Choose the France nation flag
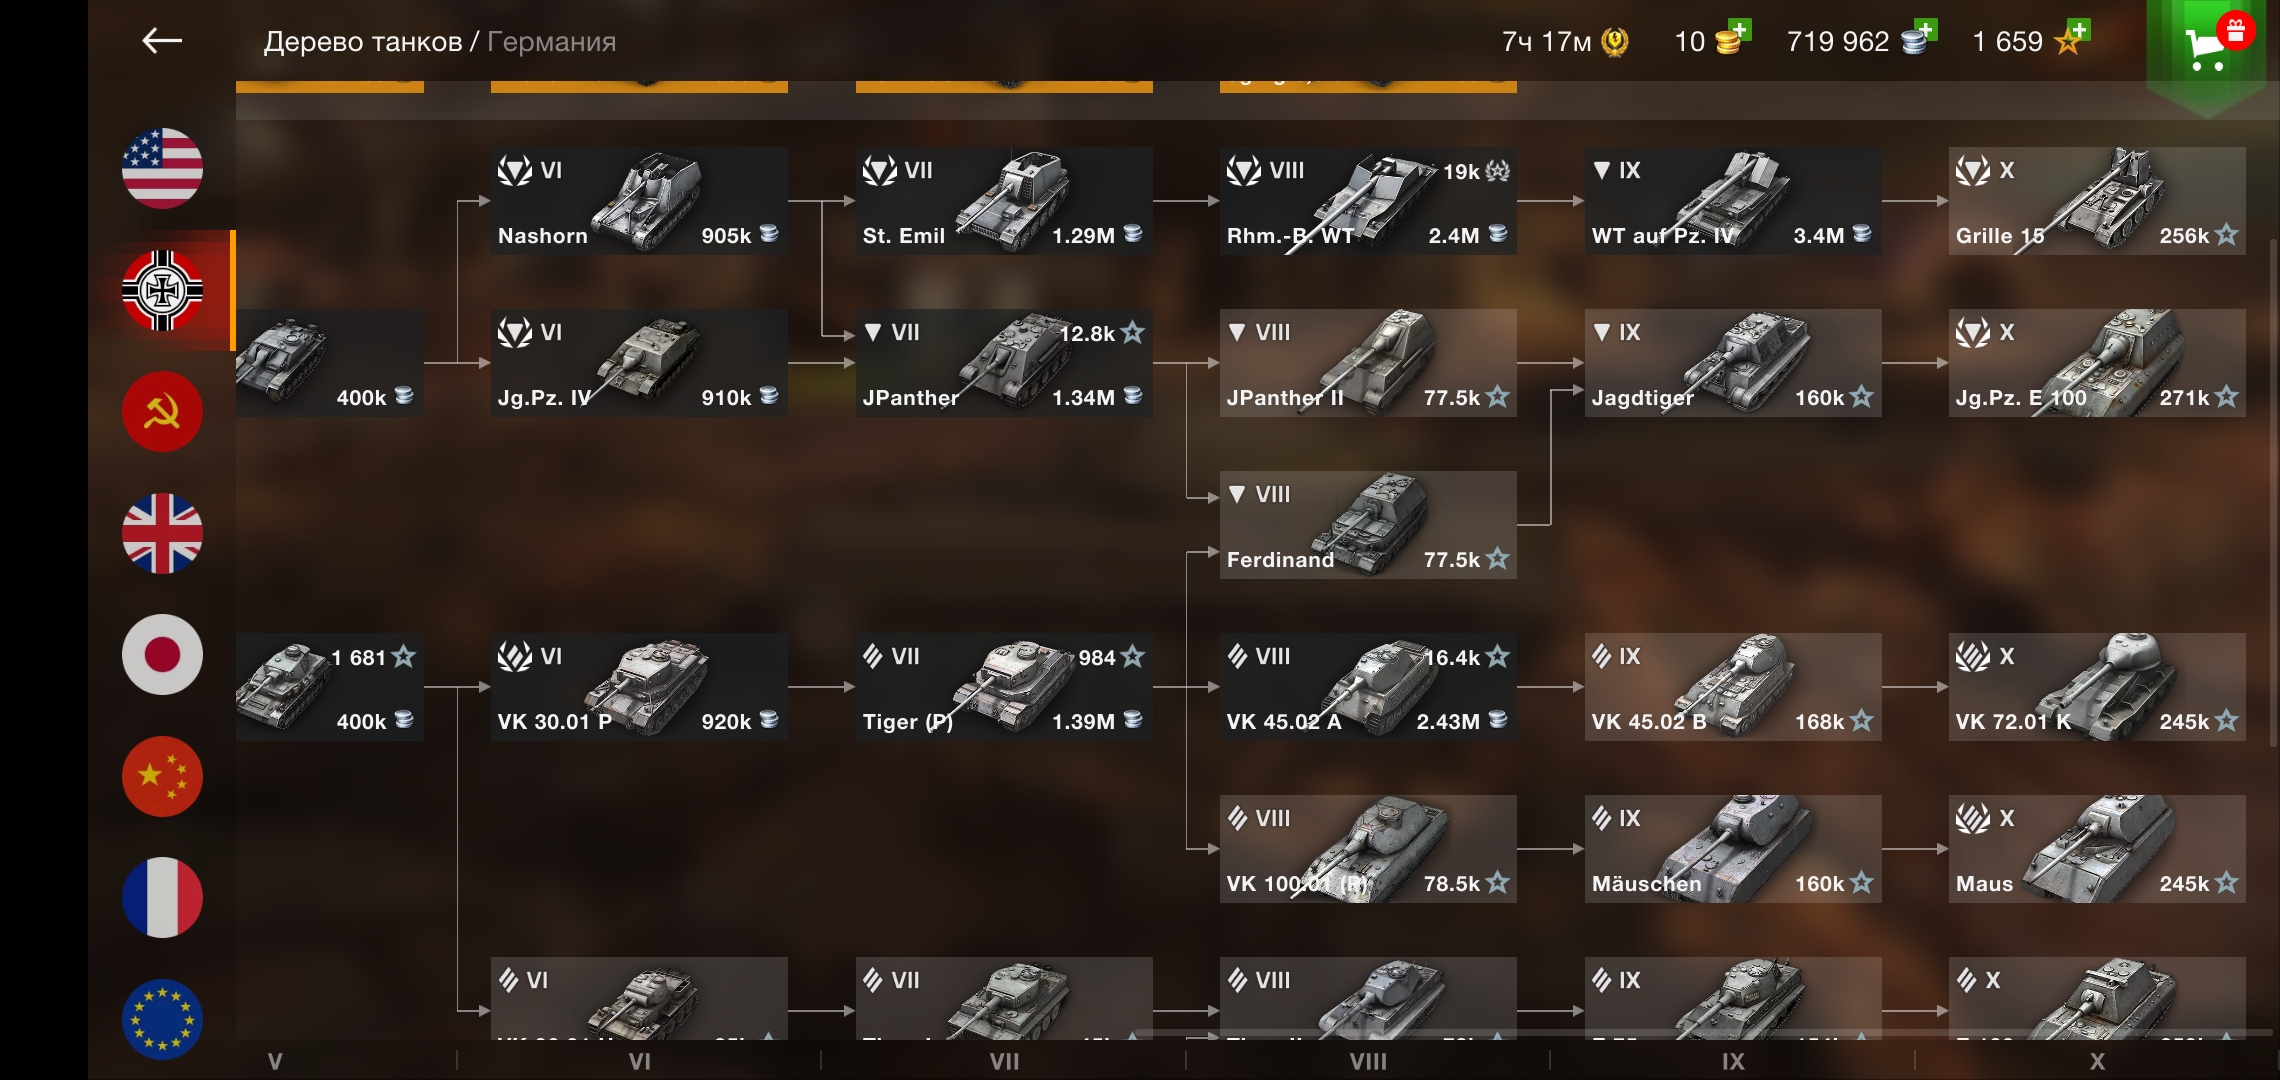The height and width of the screenshot is (1080, 2280). click(162, 897)
